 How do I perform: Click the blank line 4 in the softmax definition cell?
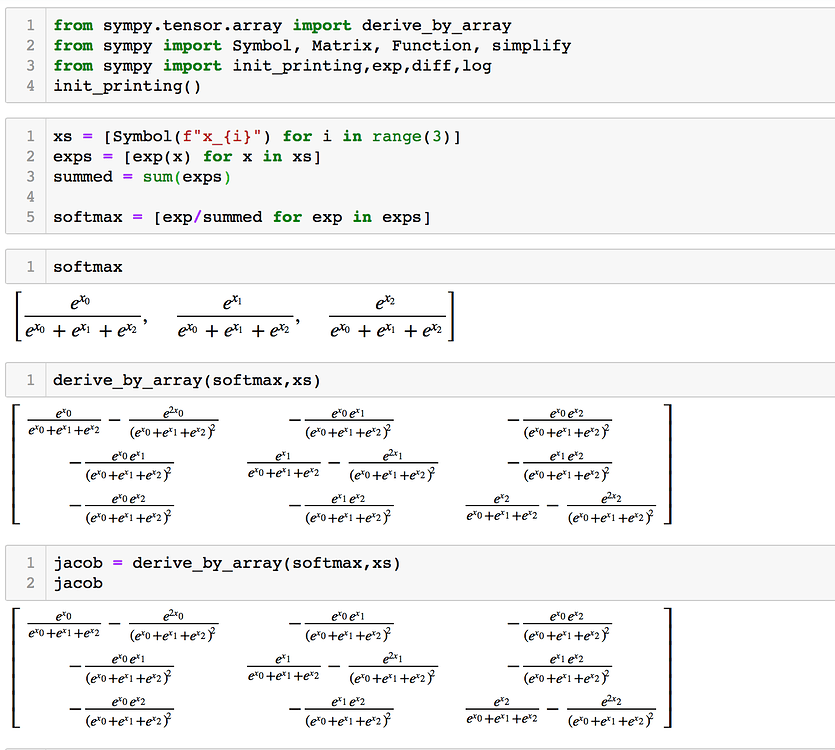pos(300,197)
